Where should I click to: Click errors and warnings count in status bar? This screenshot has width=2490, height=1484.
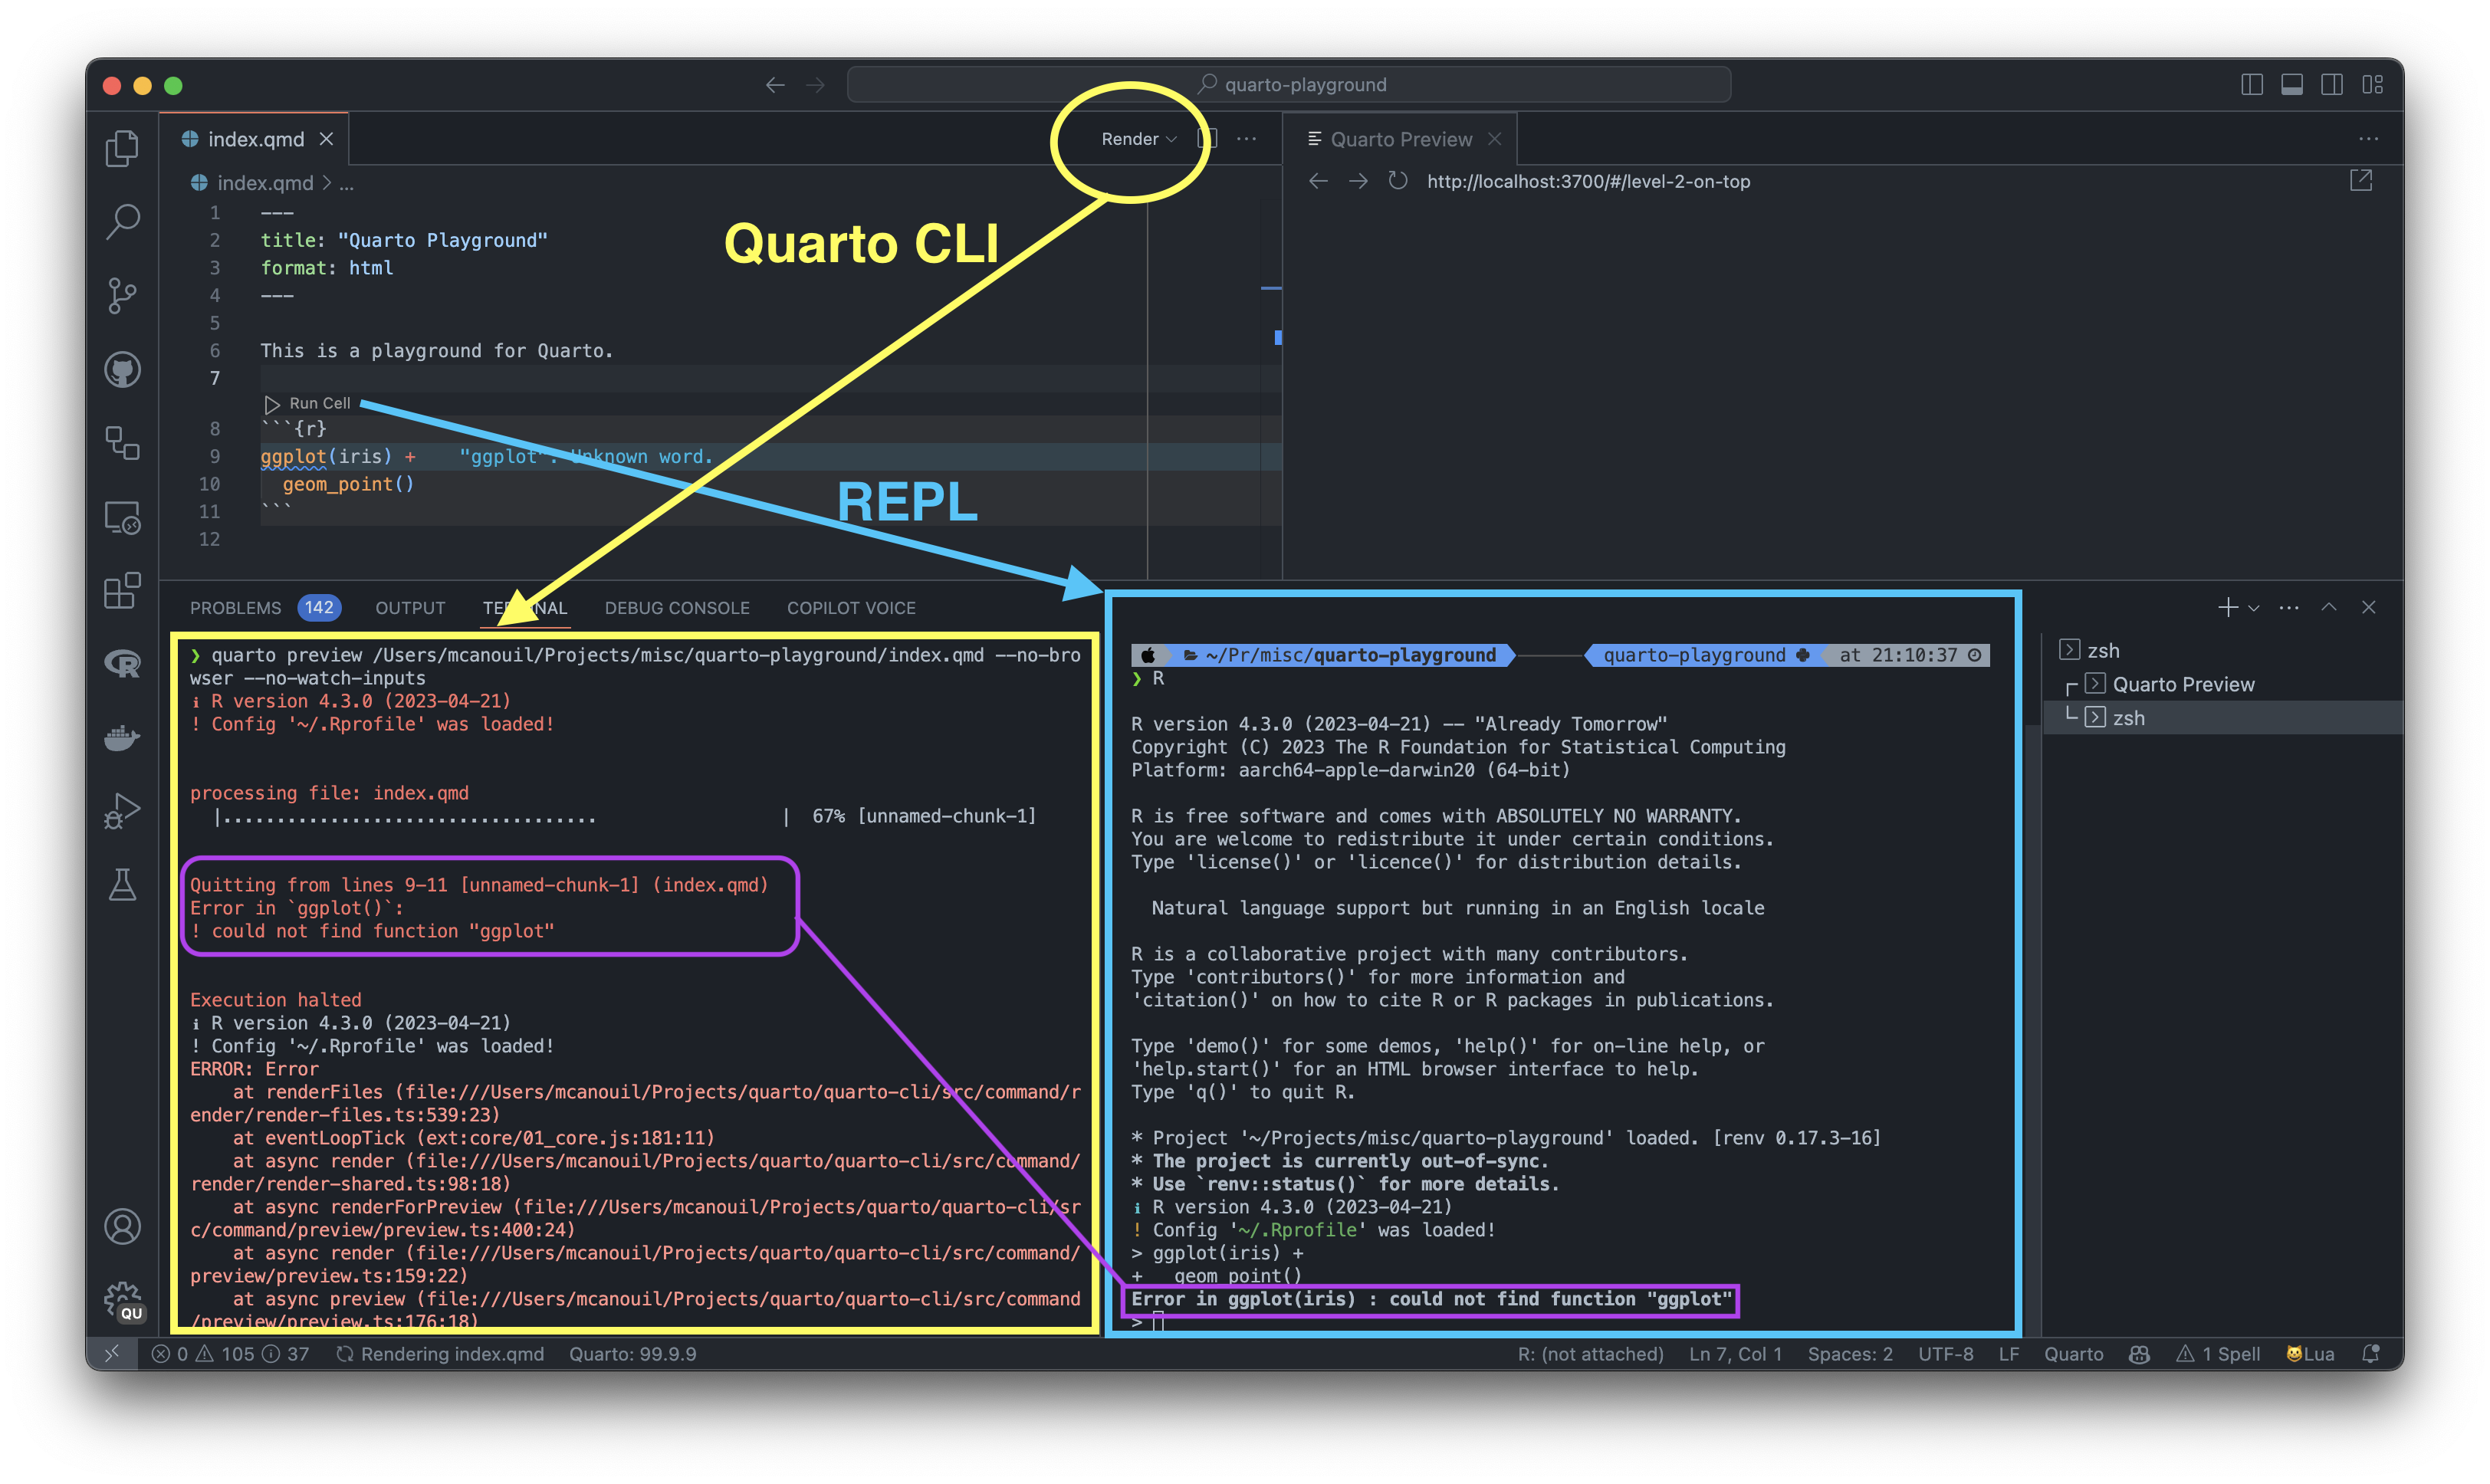pos(230,1353)
